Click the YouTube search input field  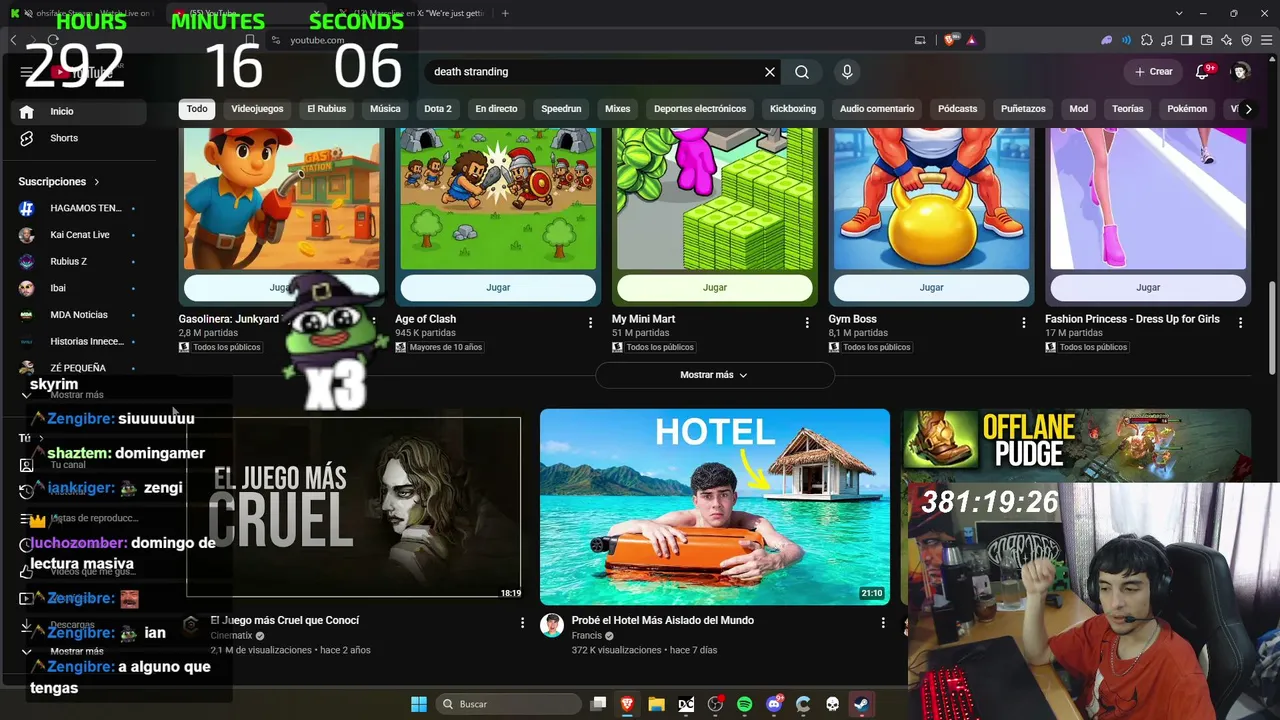tap(595, 72)
